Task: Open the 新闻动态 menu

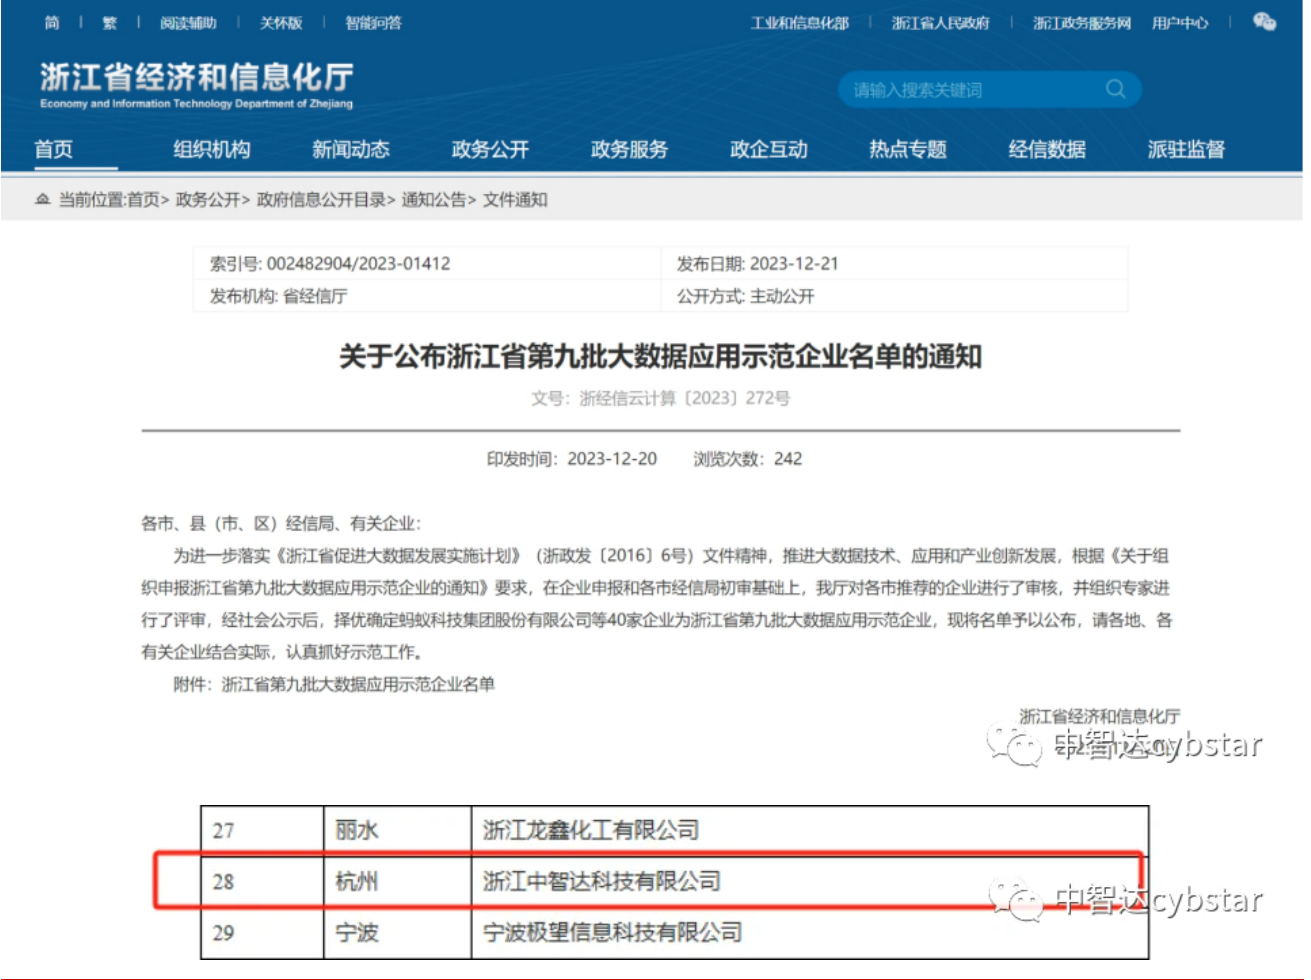Action: 351,149
